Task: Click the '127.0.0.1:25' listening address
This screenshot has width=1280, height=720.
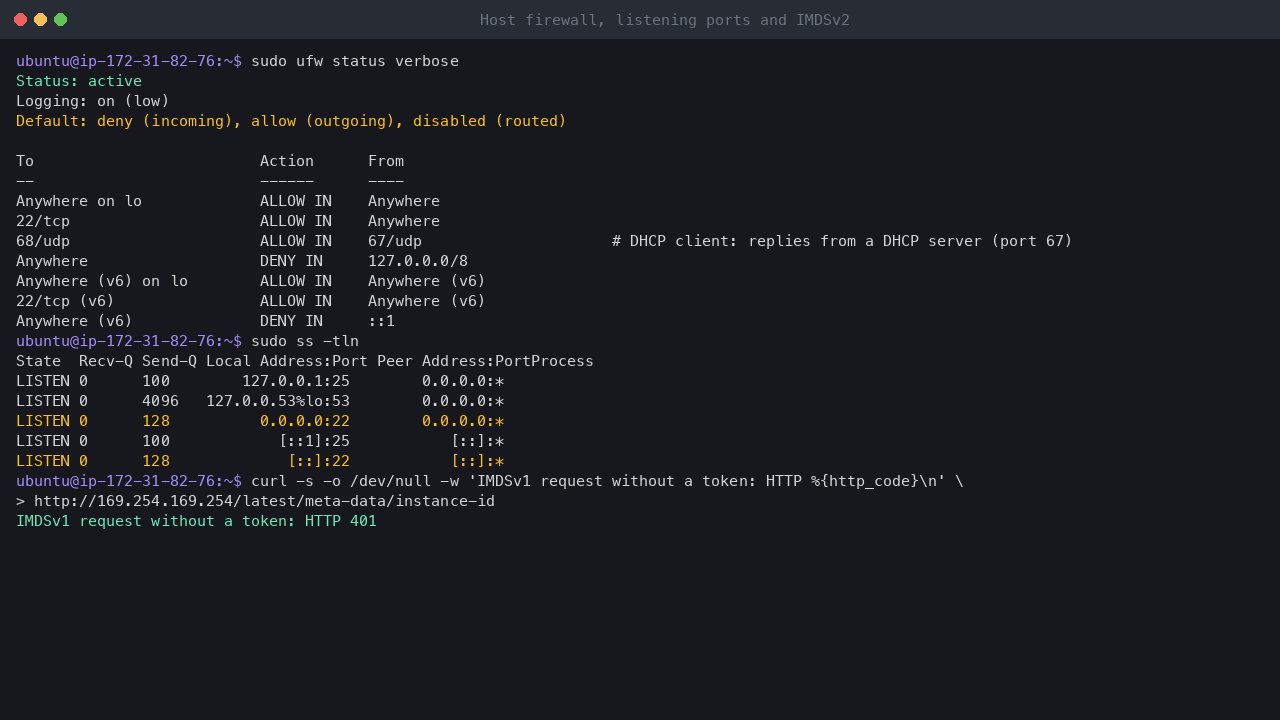Action: pos(296,381)
